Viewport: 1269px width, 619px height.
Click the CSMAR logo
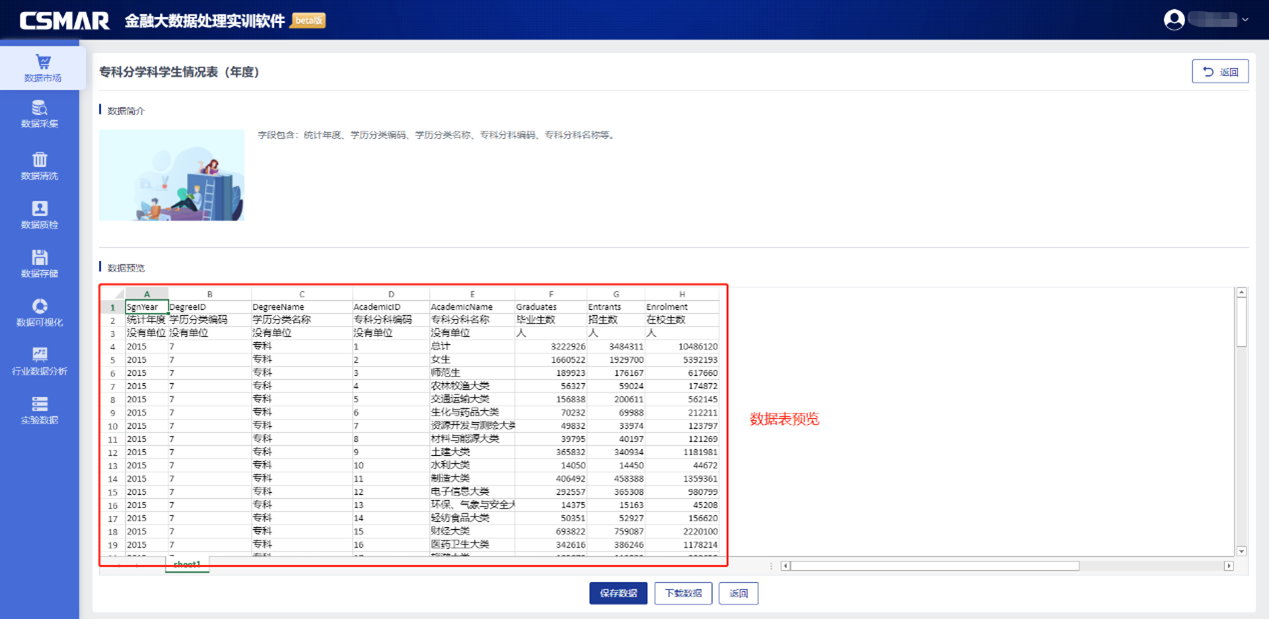[x=64, y=20]
